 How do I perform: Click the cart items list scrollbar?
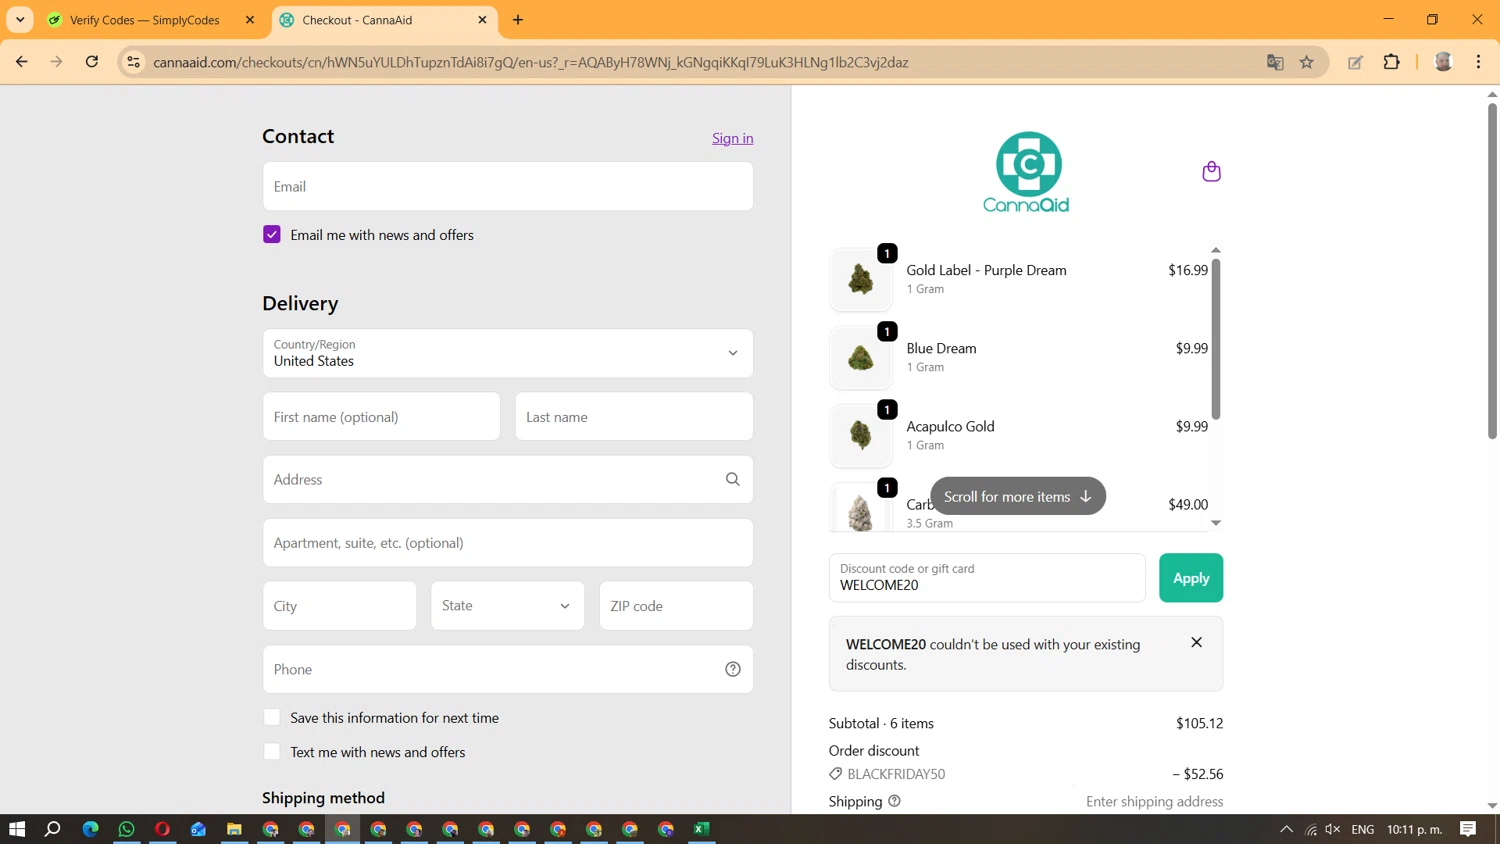point(1216,340)
